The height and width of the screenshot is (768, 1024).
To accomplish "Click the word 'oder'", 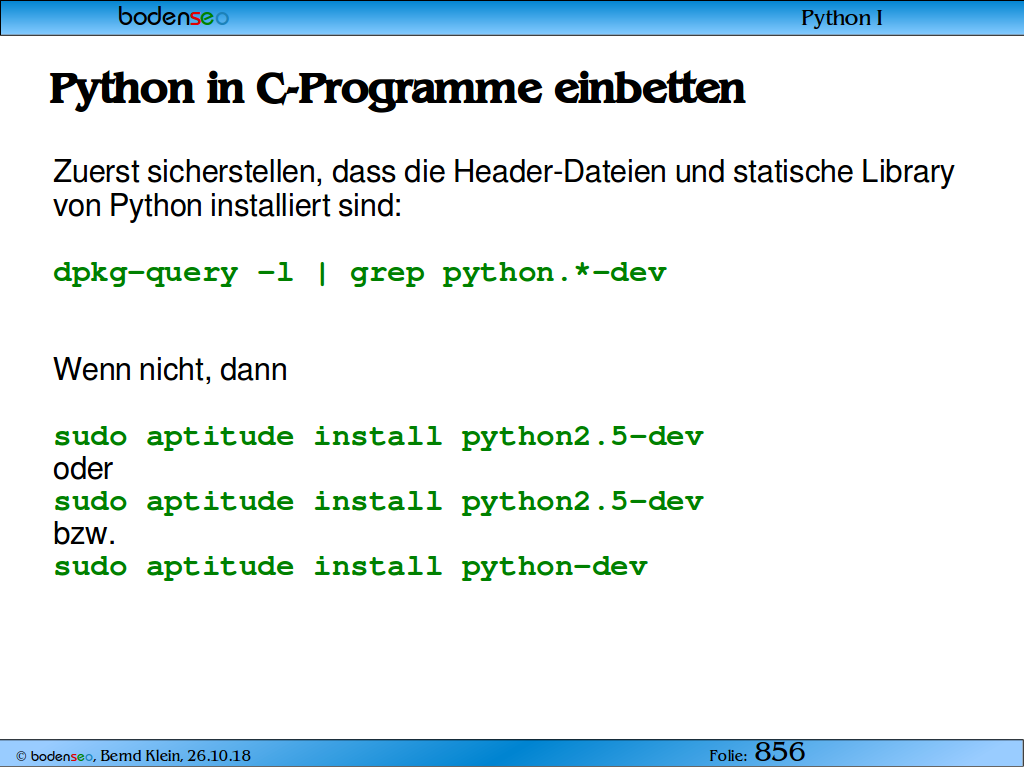I will (83, 469).
